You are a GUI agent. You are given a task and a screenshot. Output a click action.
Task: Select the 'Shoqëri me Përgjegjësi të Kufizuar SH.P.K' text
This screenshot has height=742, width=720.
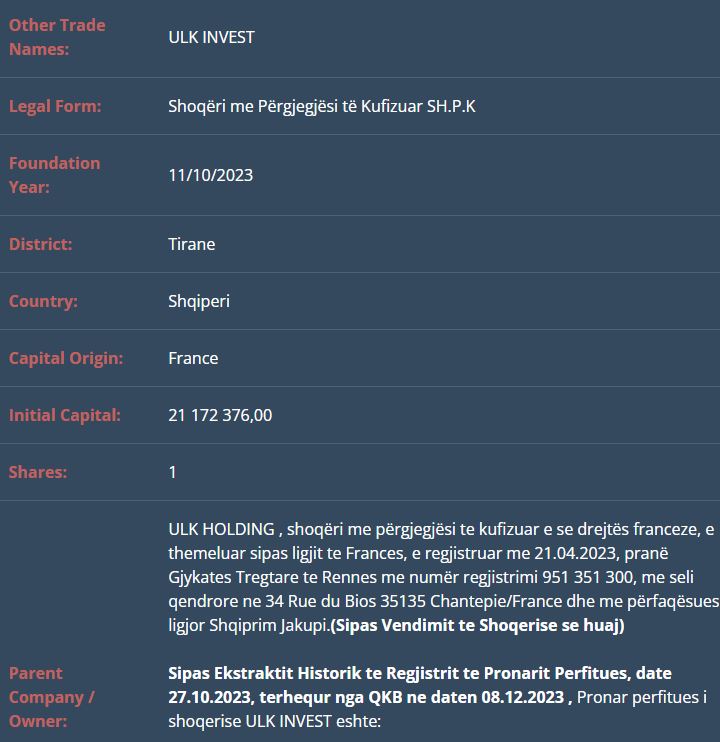[x=321, y=106]
